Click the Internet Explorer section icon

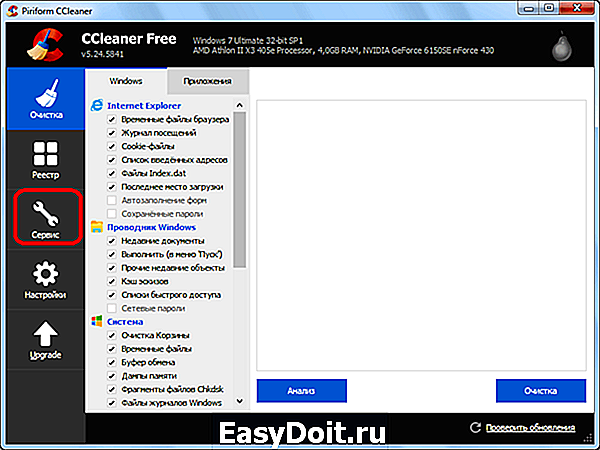coord(97,105)
